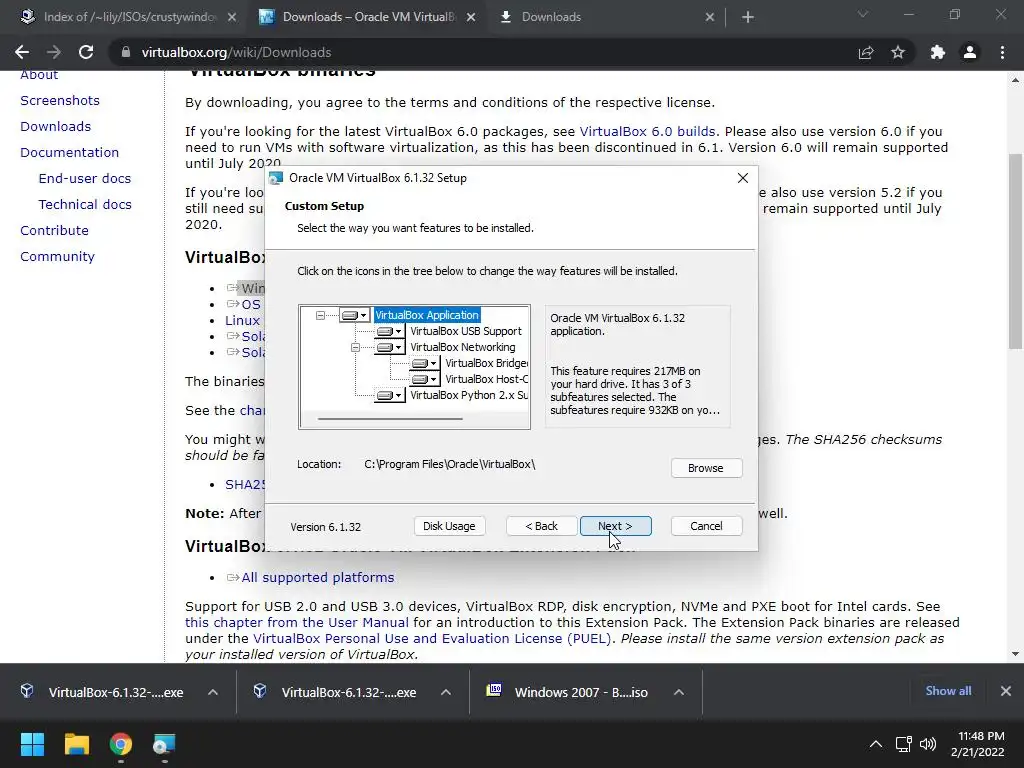The image size is (1024, 768).
Task: Bookmark this page with star icon
Action: (898, 52)
